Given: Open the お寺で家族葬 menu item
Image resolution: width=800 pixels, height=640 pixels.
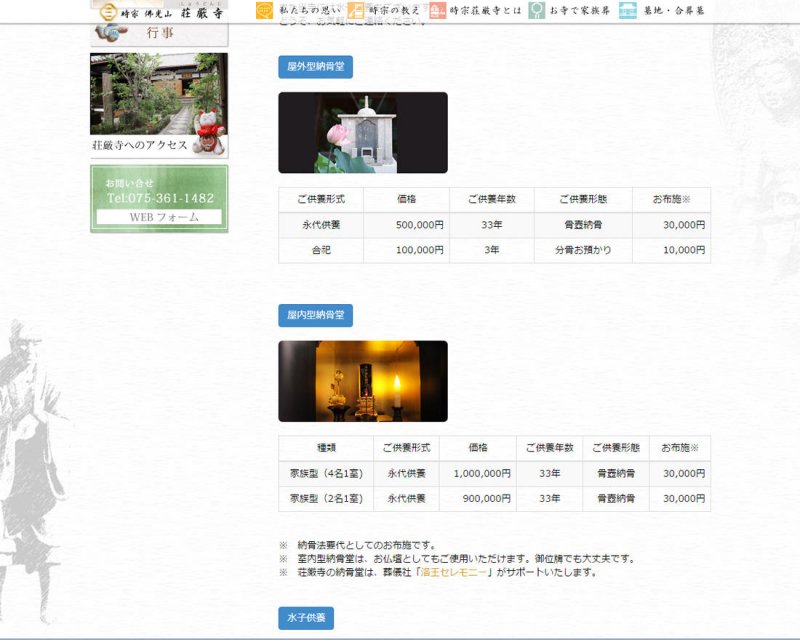Looking at the screenshot, I should 578,11.
